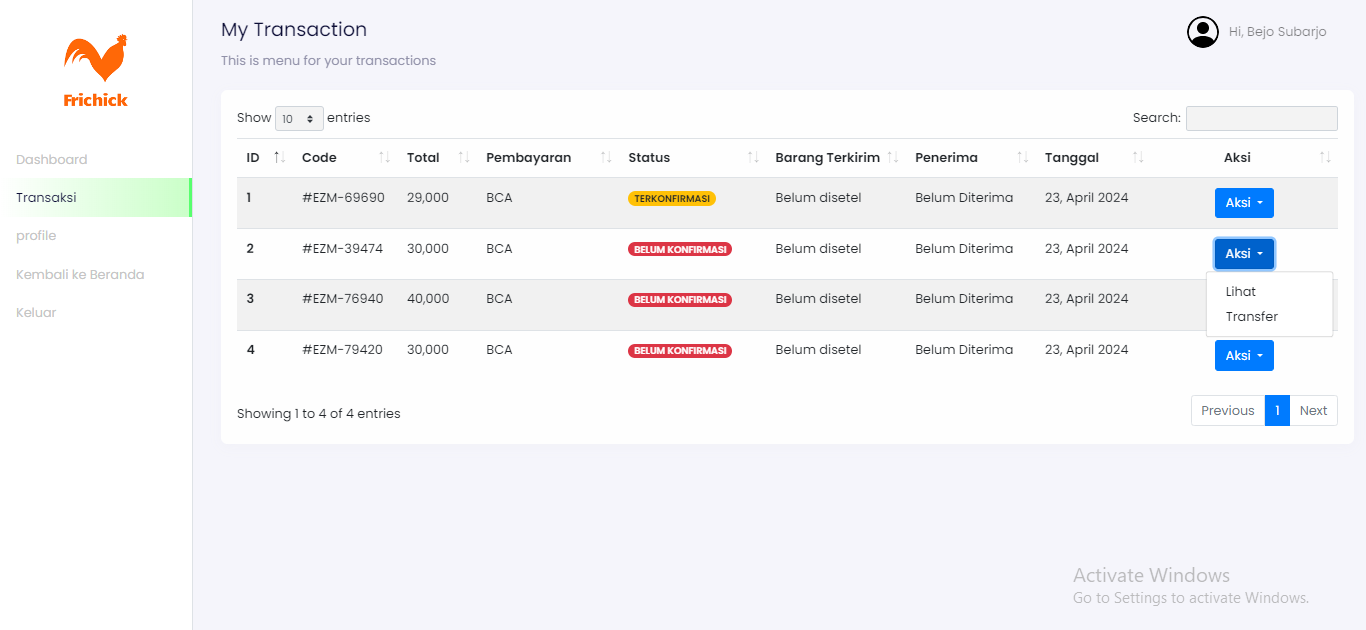Sort by Status column sort icon
Viewport: 1366px width, 630px height.
coord(753,157)
